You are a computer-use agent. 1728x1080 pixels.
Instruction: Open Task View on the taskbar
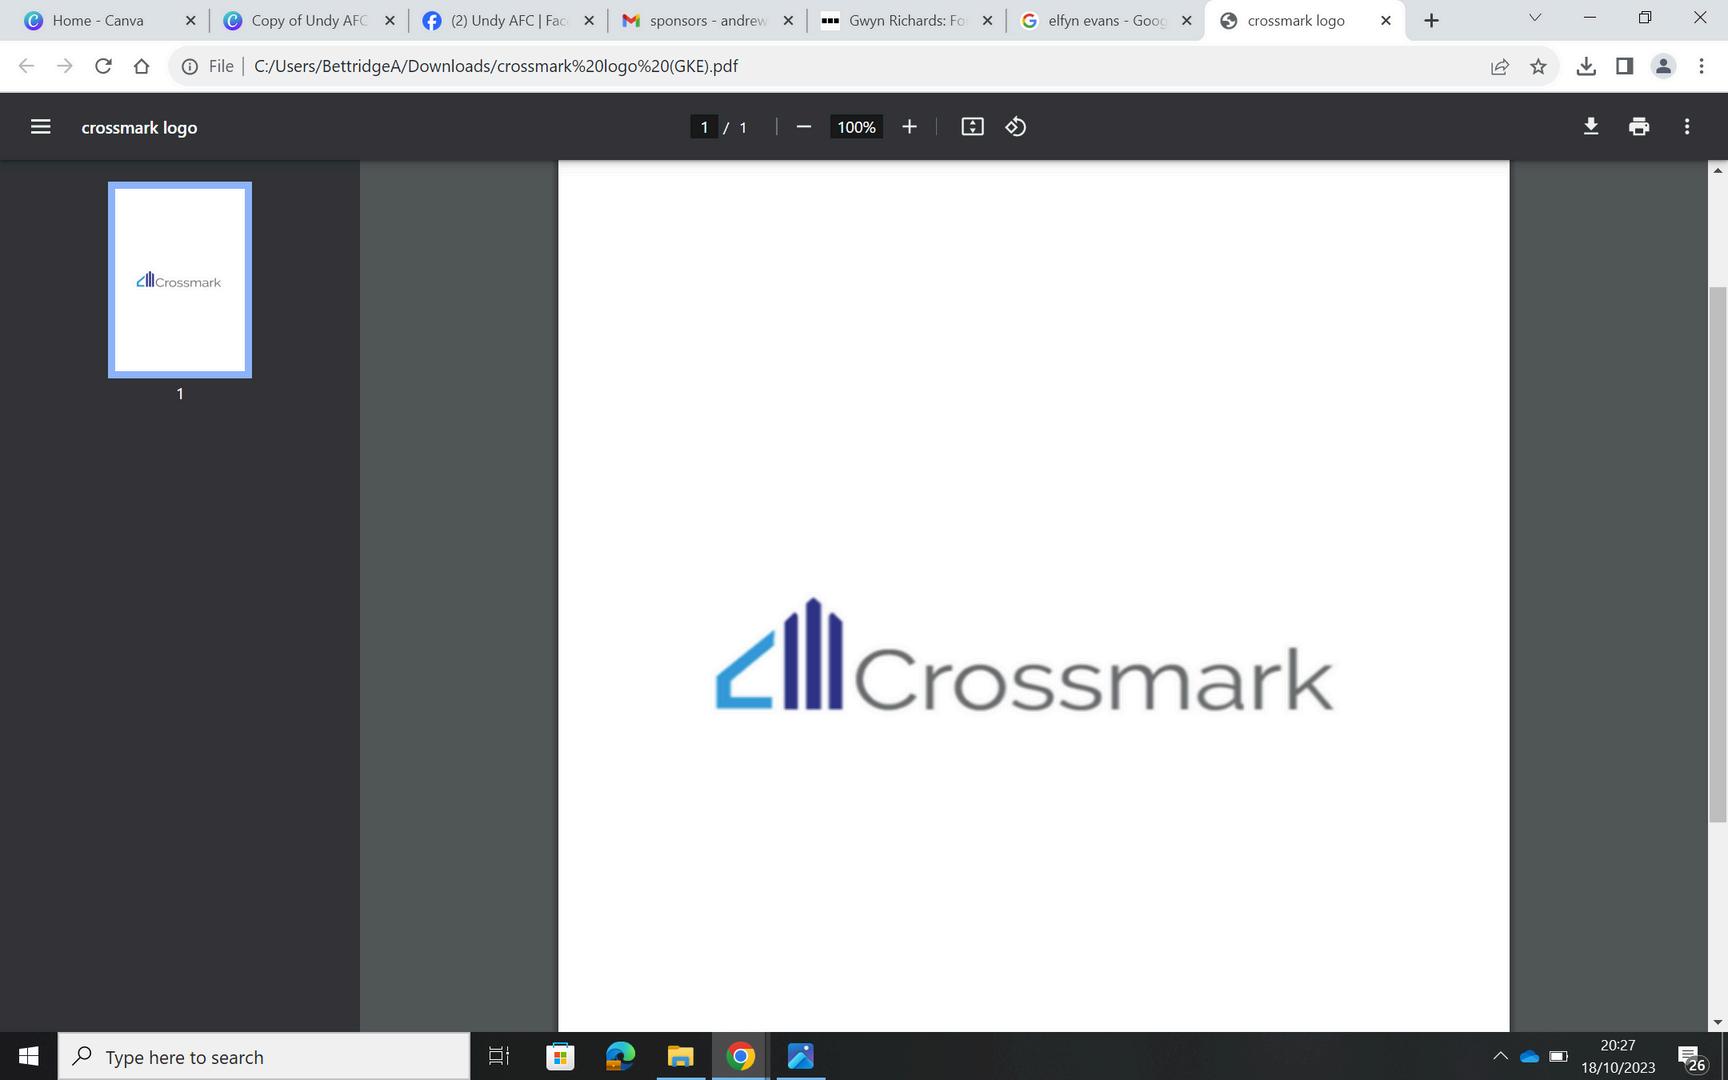[498, 1056]
